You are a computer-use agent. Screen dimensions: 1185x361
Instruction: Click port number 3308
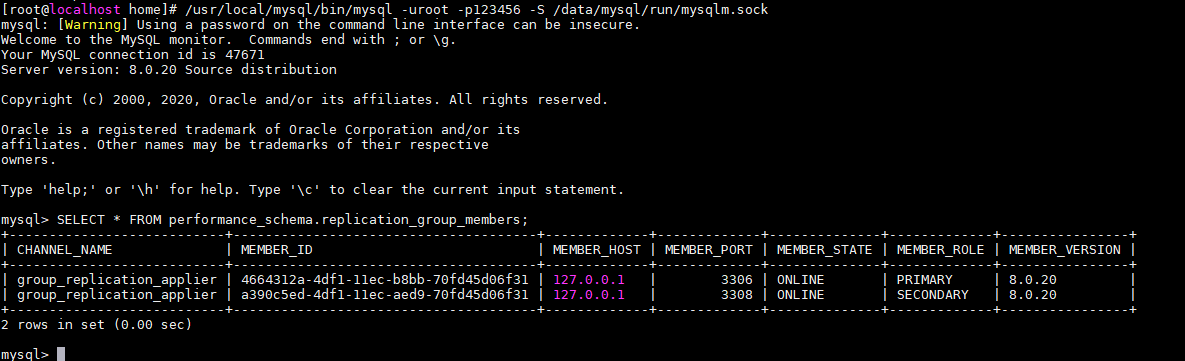[x=737, y=295]
